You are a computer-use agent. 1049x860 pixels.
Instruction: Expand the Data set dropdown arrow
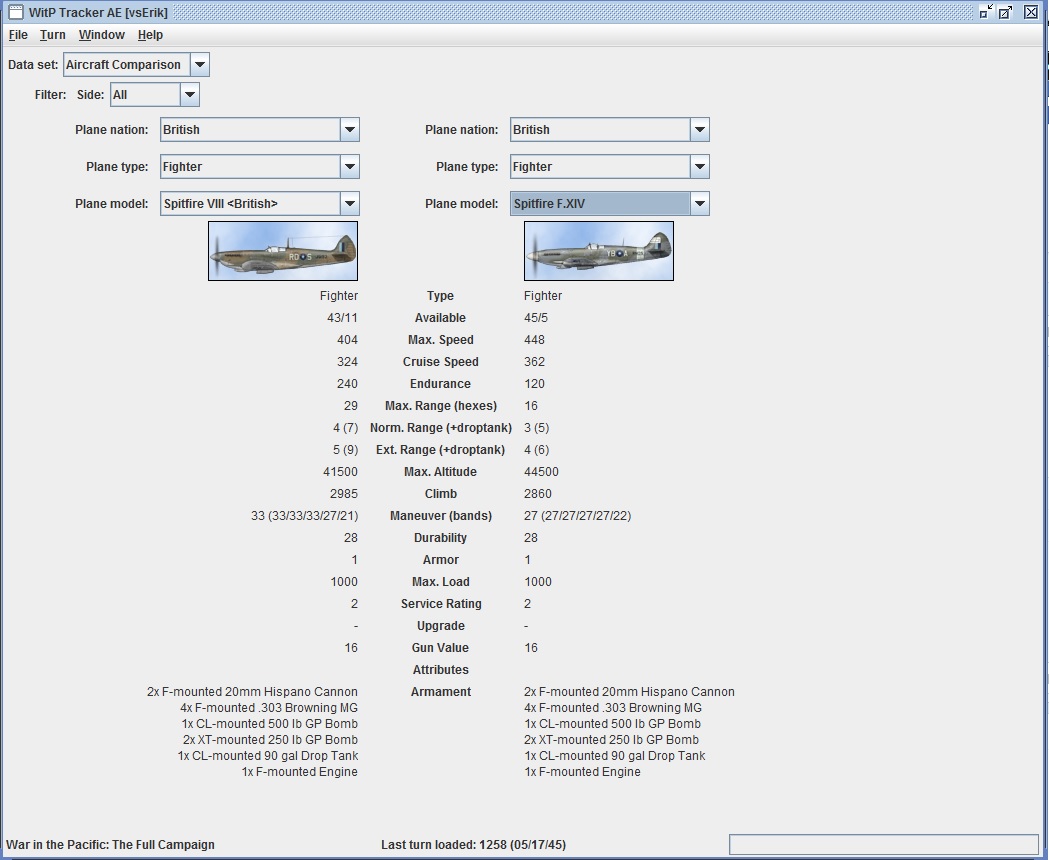(199, 65)
